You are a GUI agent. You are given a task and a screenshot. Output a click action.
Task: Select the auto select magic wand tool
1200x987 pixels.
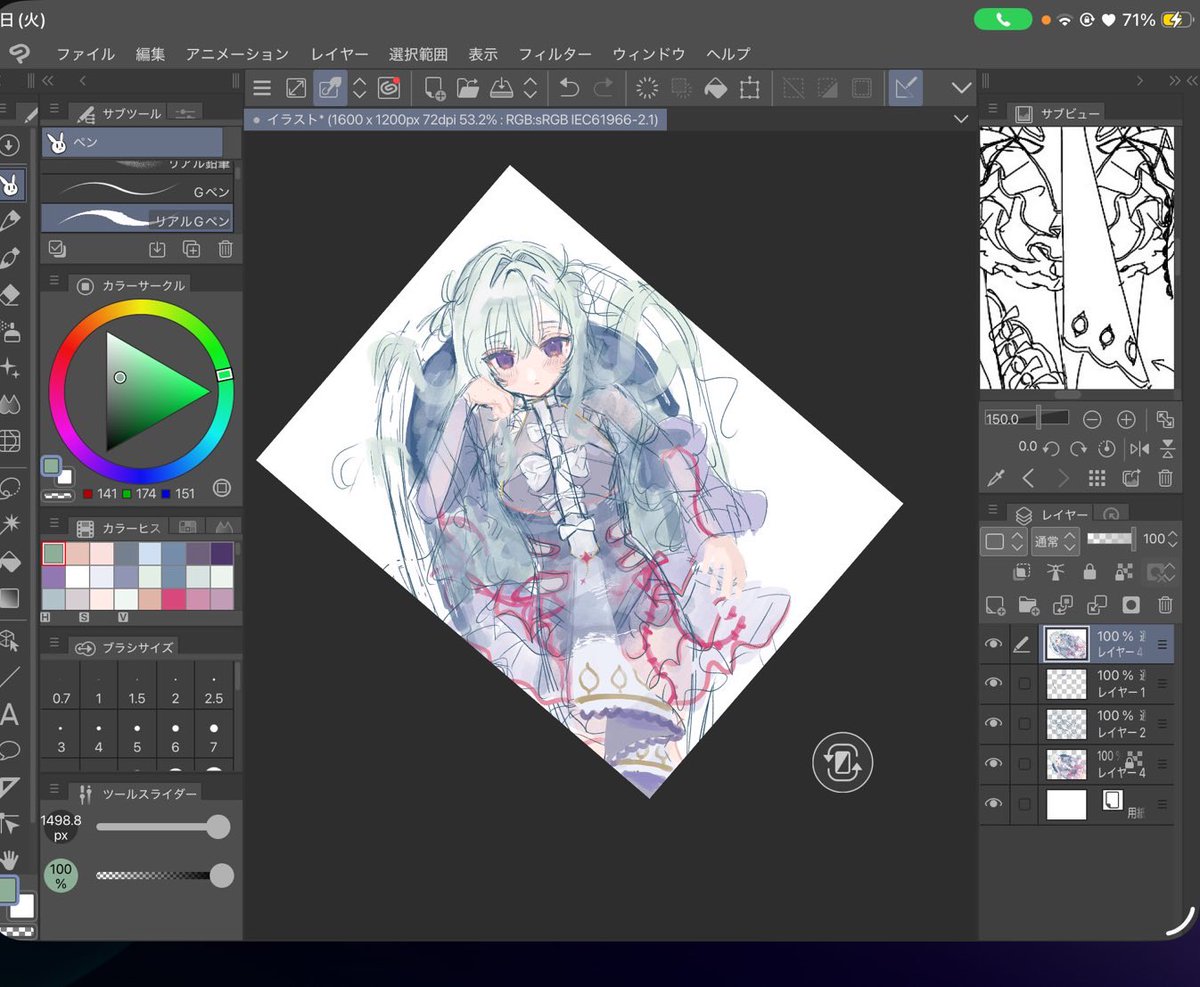[9, 522]
